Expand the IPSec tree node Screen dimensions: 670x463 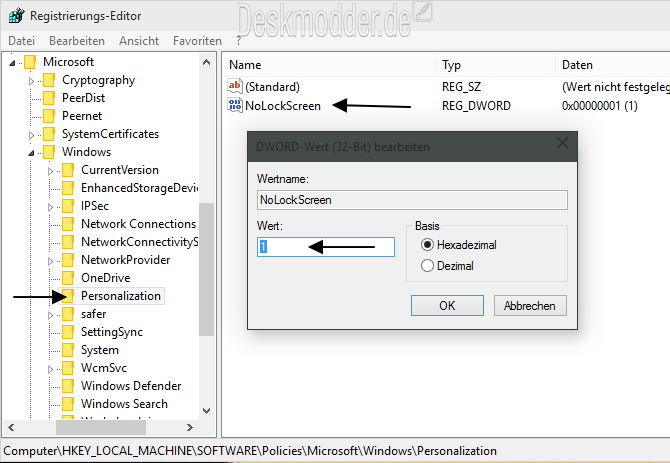pyautogui.click(x=50, y=207)
